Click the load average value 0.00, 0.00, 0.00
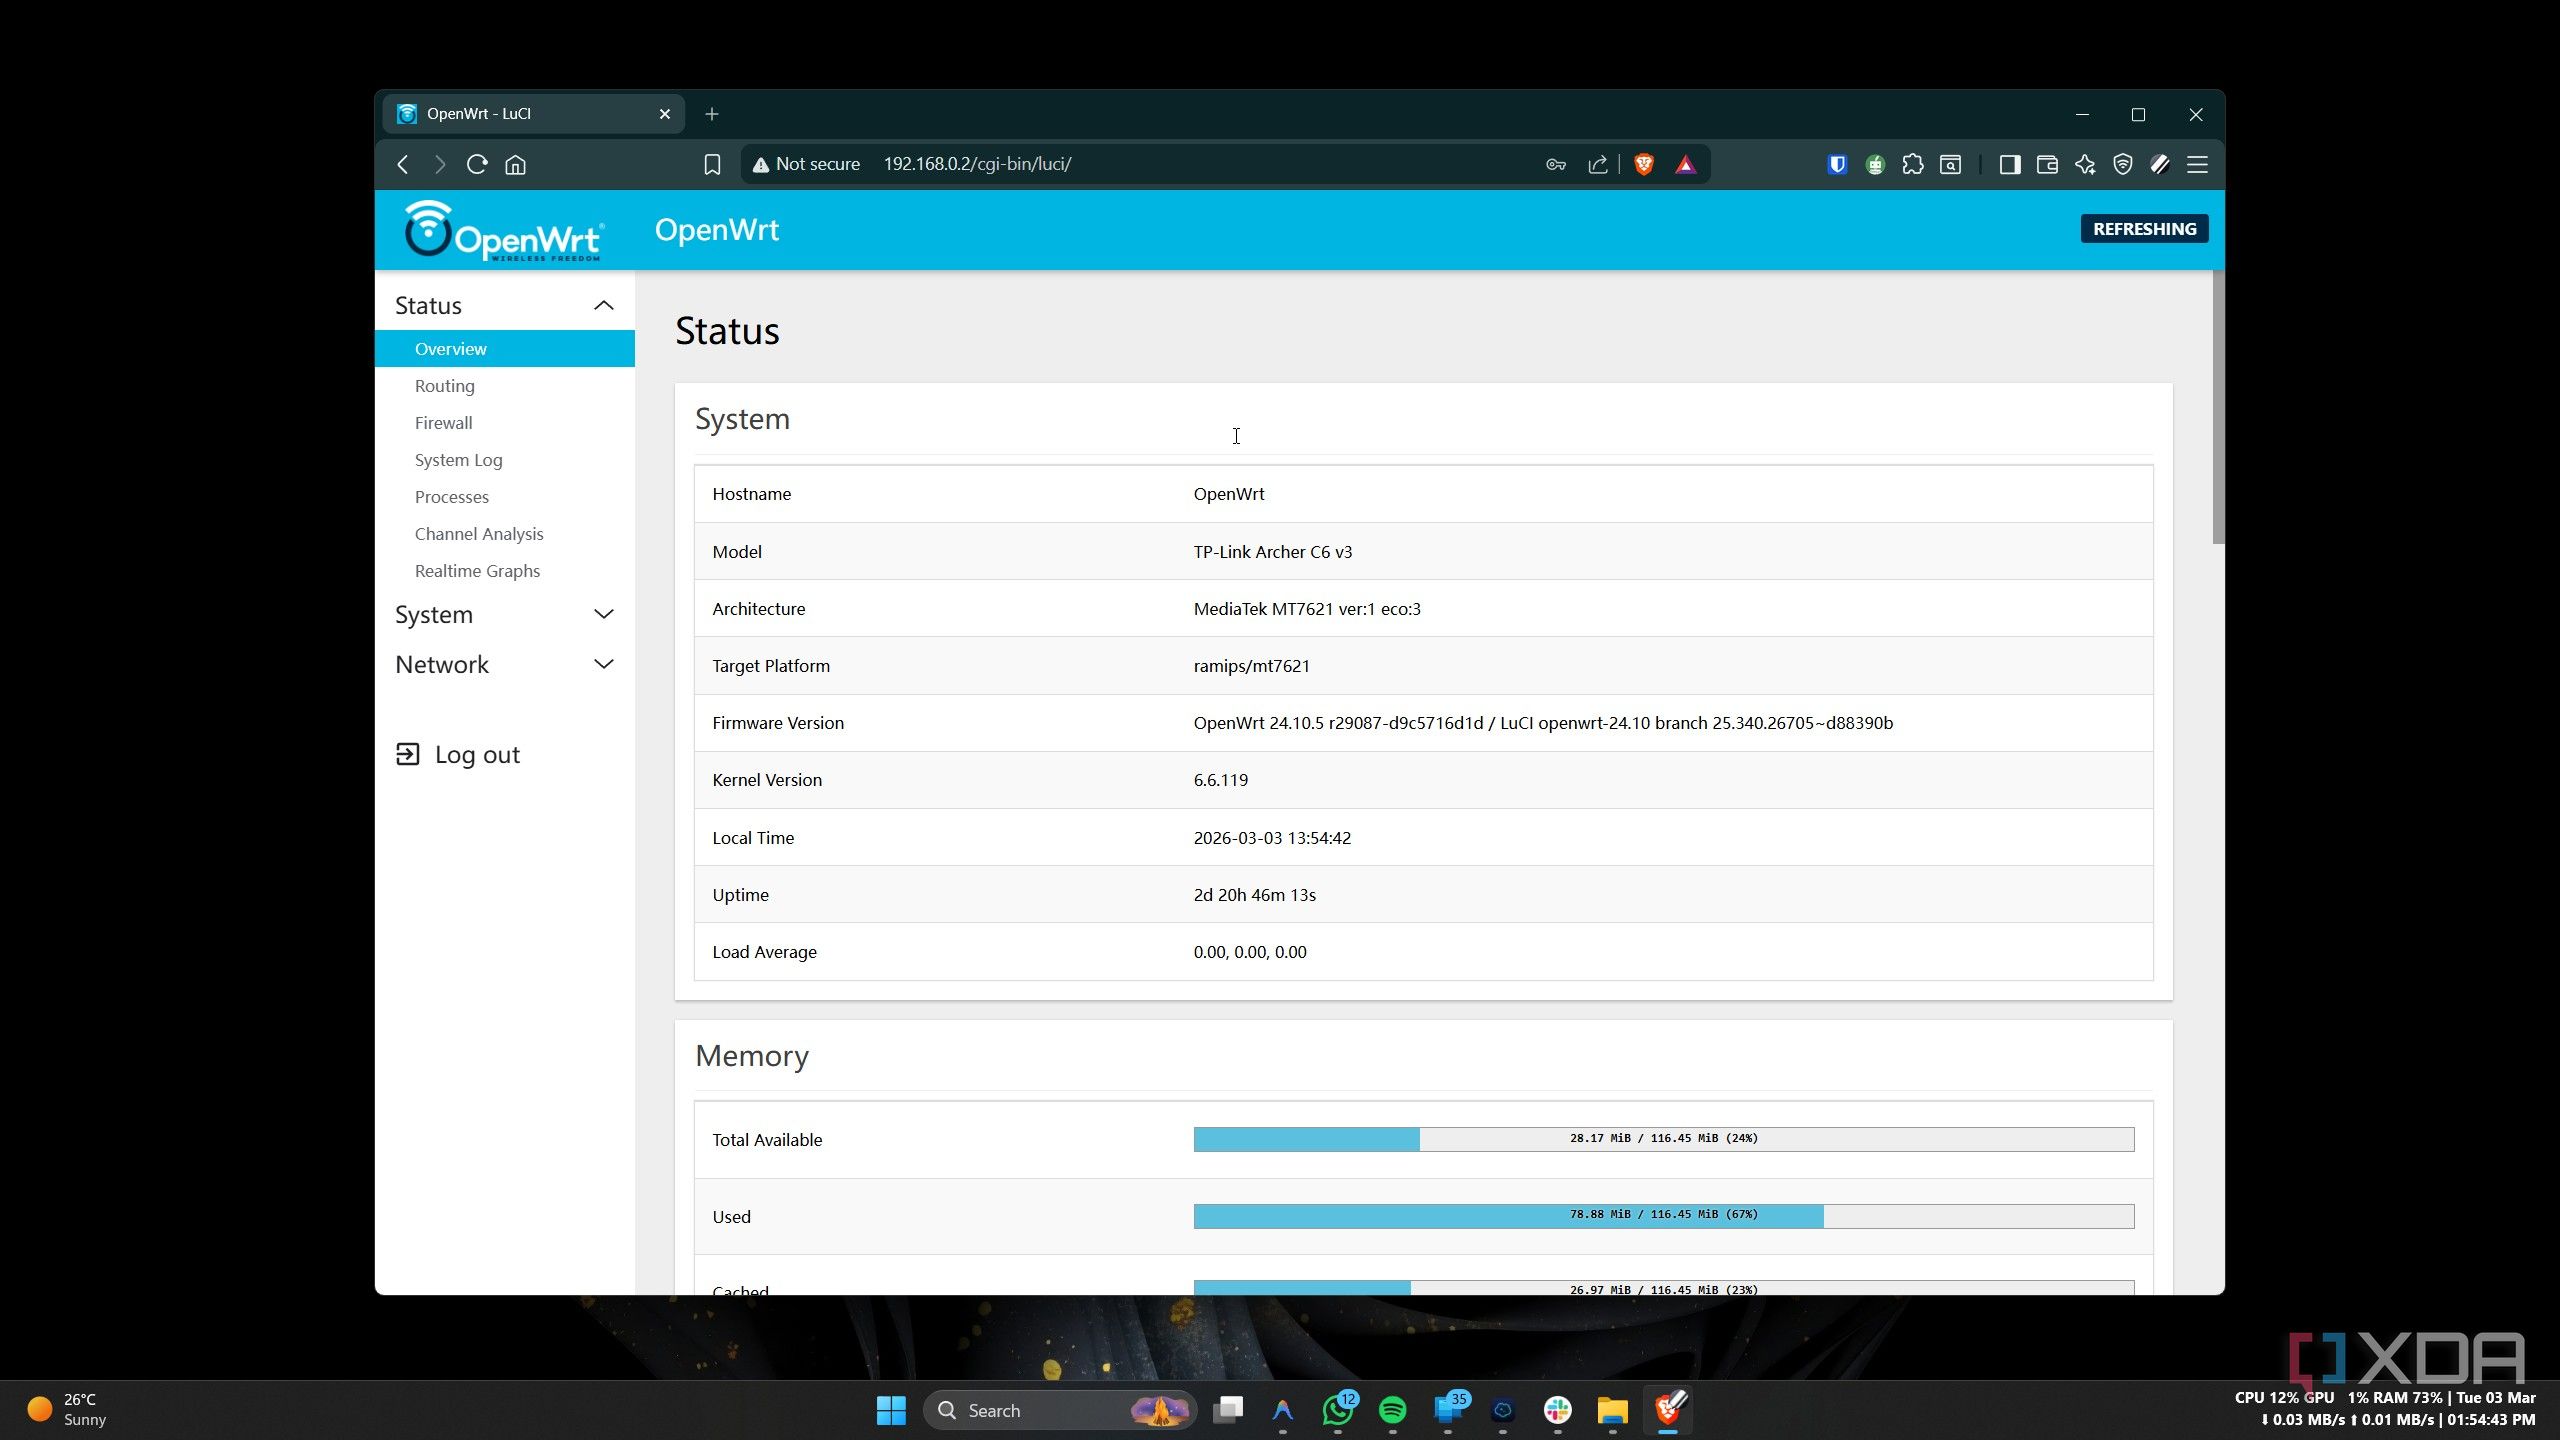This screenshot has height=1440, width=2560. click(1249, 951)
